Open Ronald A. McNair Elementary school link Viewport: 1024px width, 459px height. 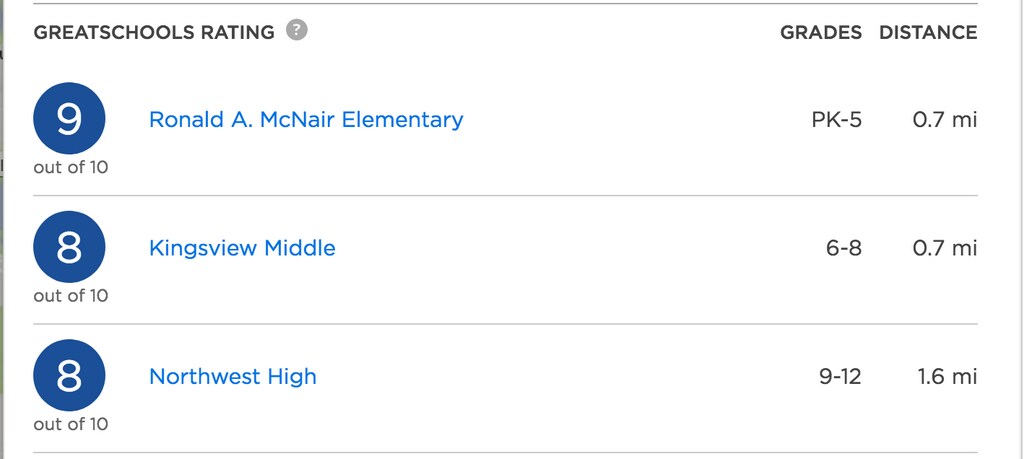pos(306,119)
